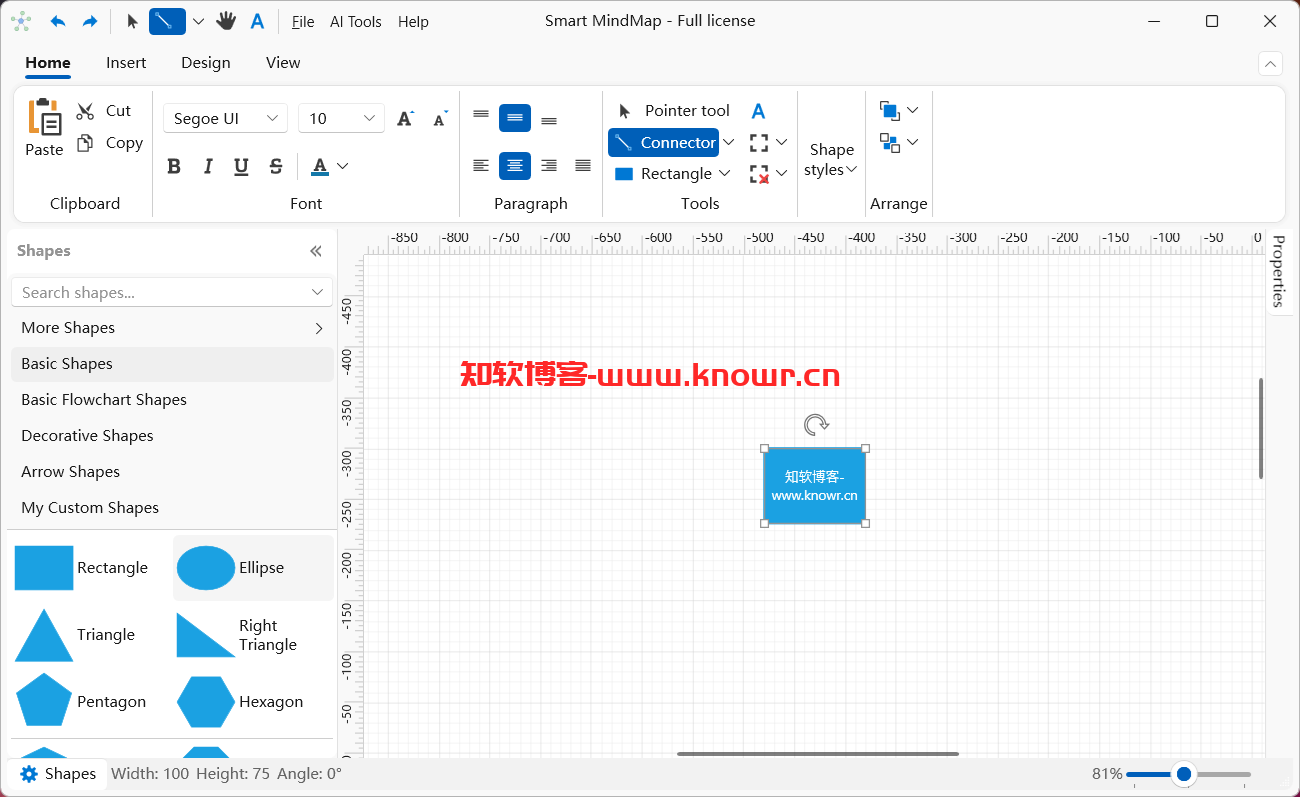Image resolution: width=1300 pixels, height=797 pixels.
Task: Open the Rectangle shape dropdown arrow
Action: tap(725, 174)
